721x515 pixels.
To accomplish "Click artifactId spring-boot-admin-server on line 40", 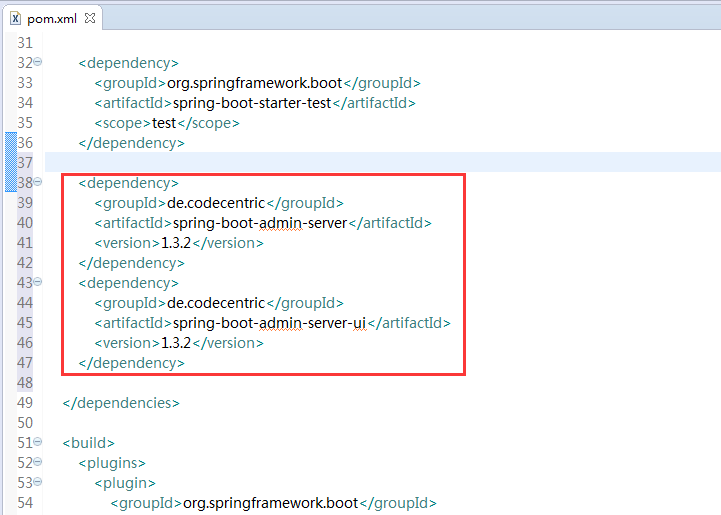I will 260,223.
